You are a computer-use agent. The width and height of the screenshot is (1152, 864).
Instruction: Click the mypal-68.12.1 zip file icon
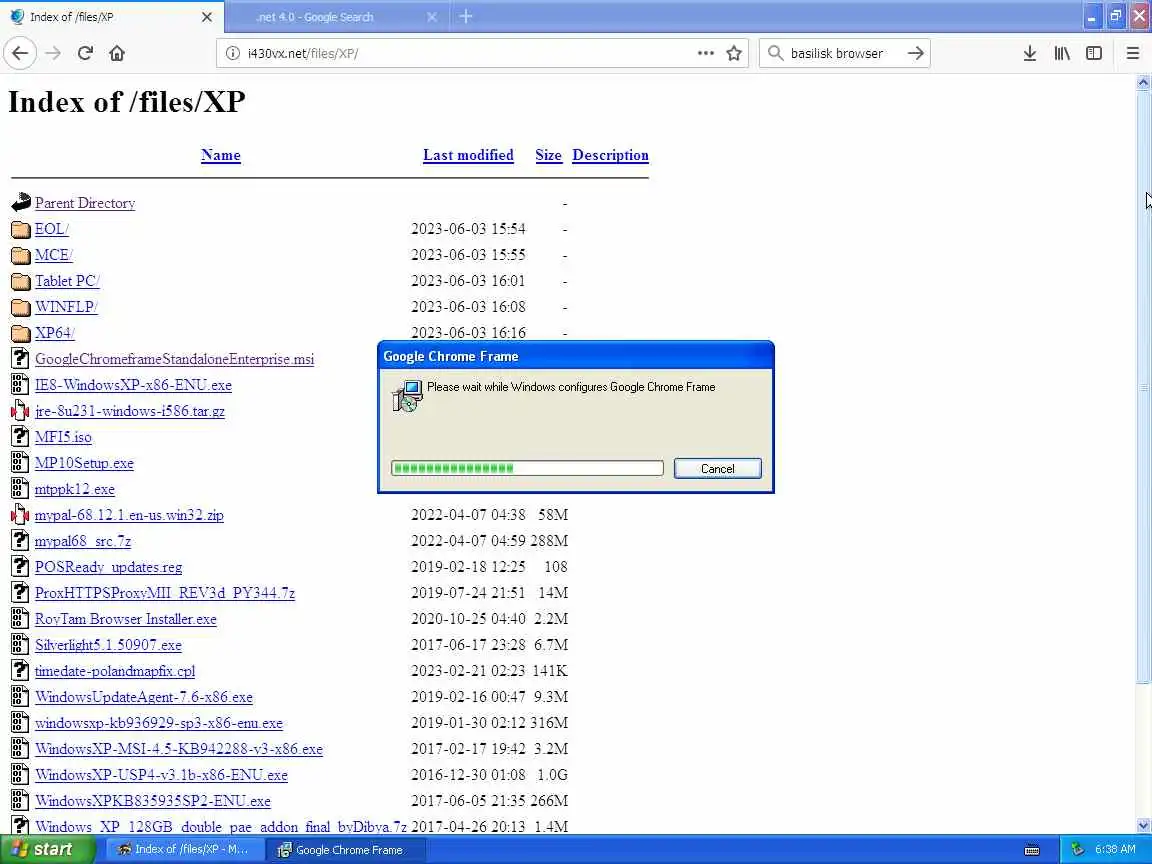pyautogui.click(x=21, y=514)
